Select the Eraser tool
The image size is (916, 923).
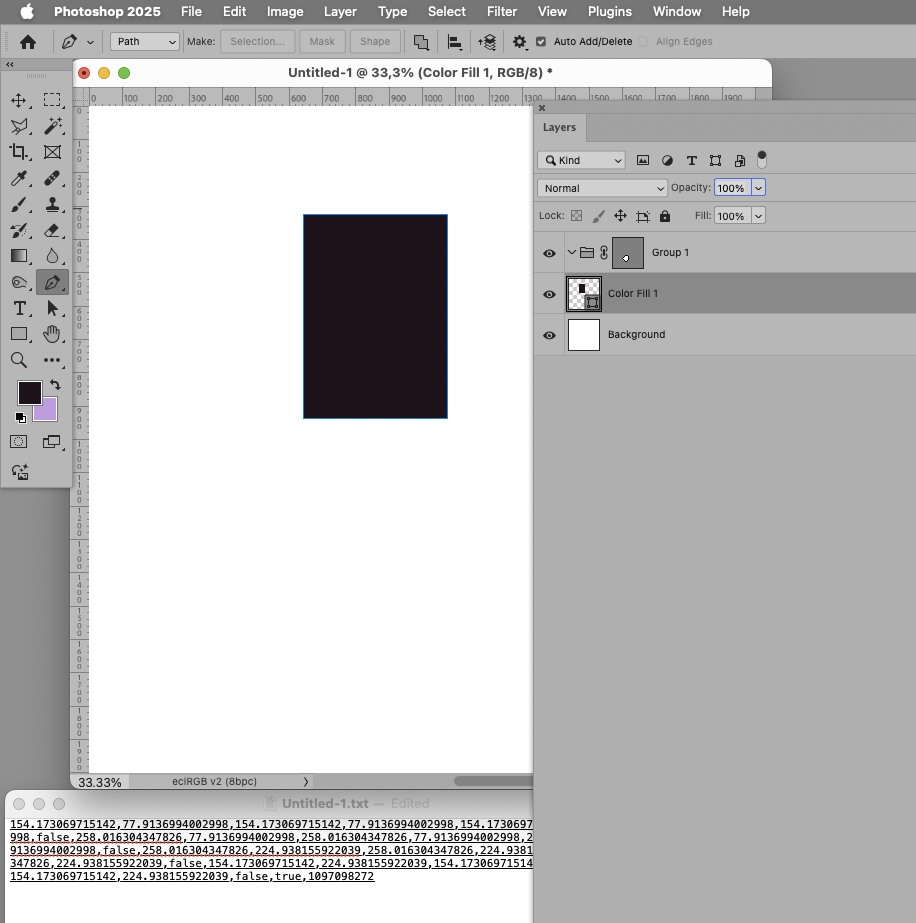click(52, 229)
